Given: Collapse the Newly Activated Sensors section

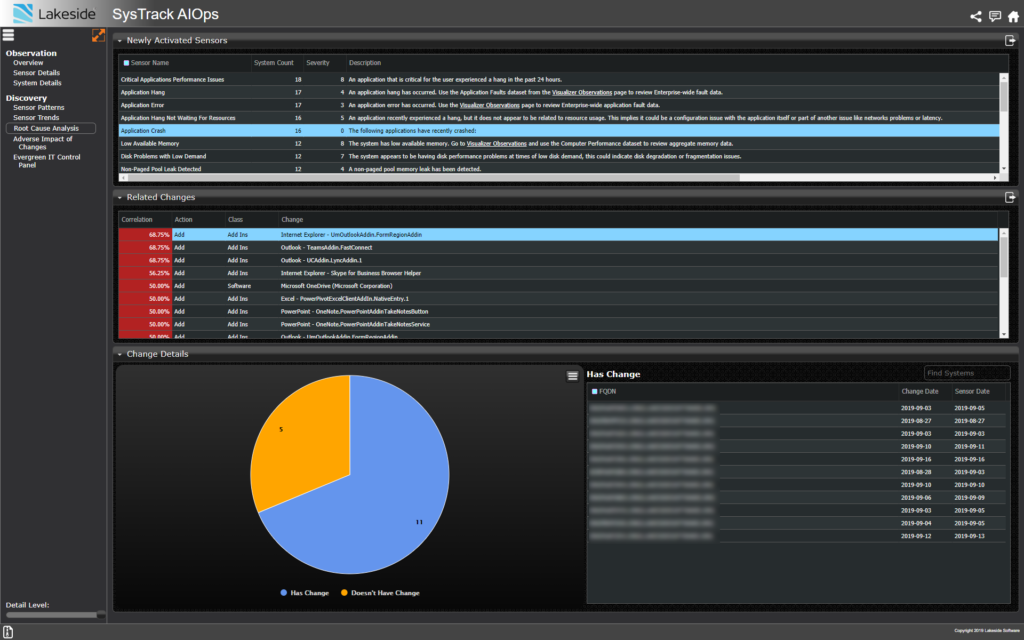Looking at the screenshot, I should [120, 40].
